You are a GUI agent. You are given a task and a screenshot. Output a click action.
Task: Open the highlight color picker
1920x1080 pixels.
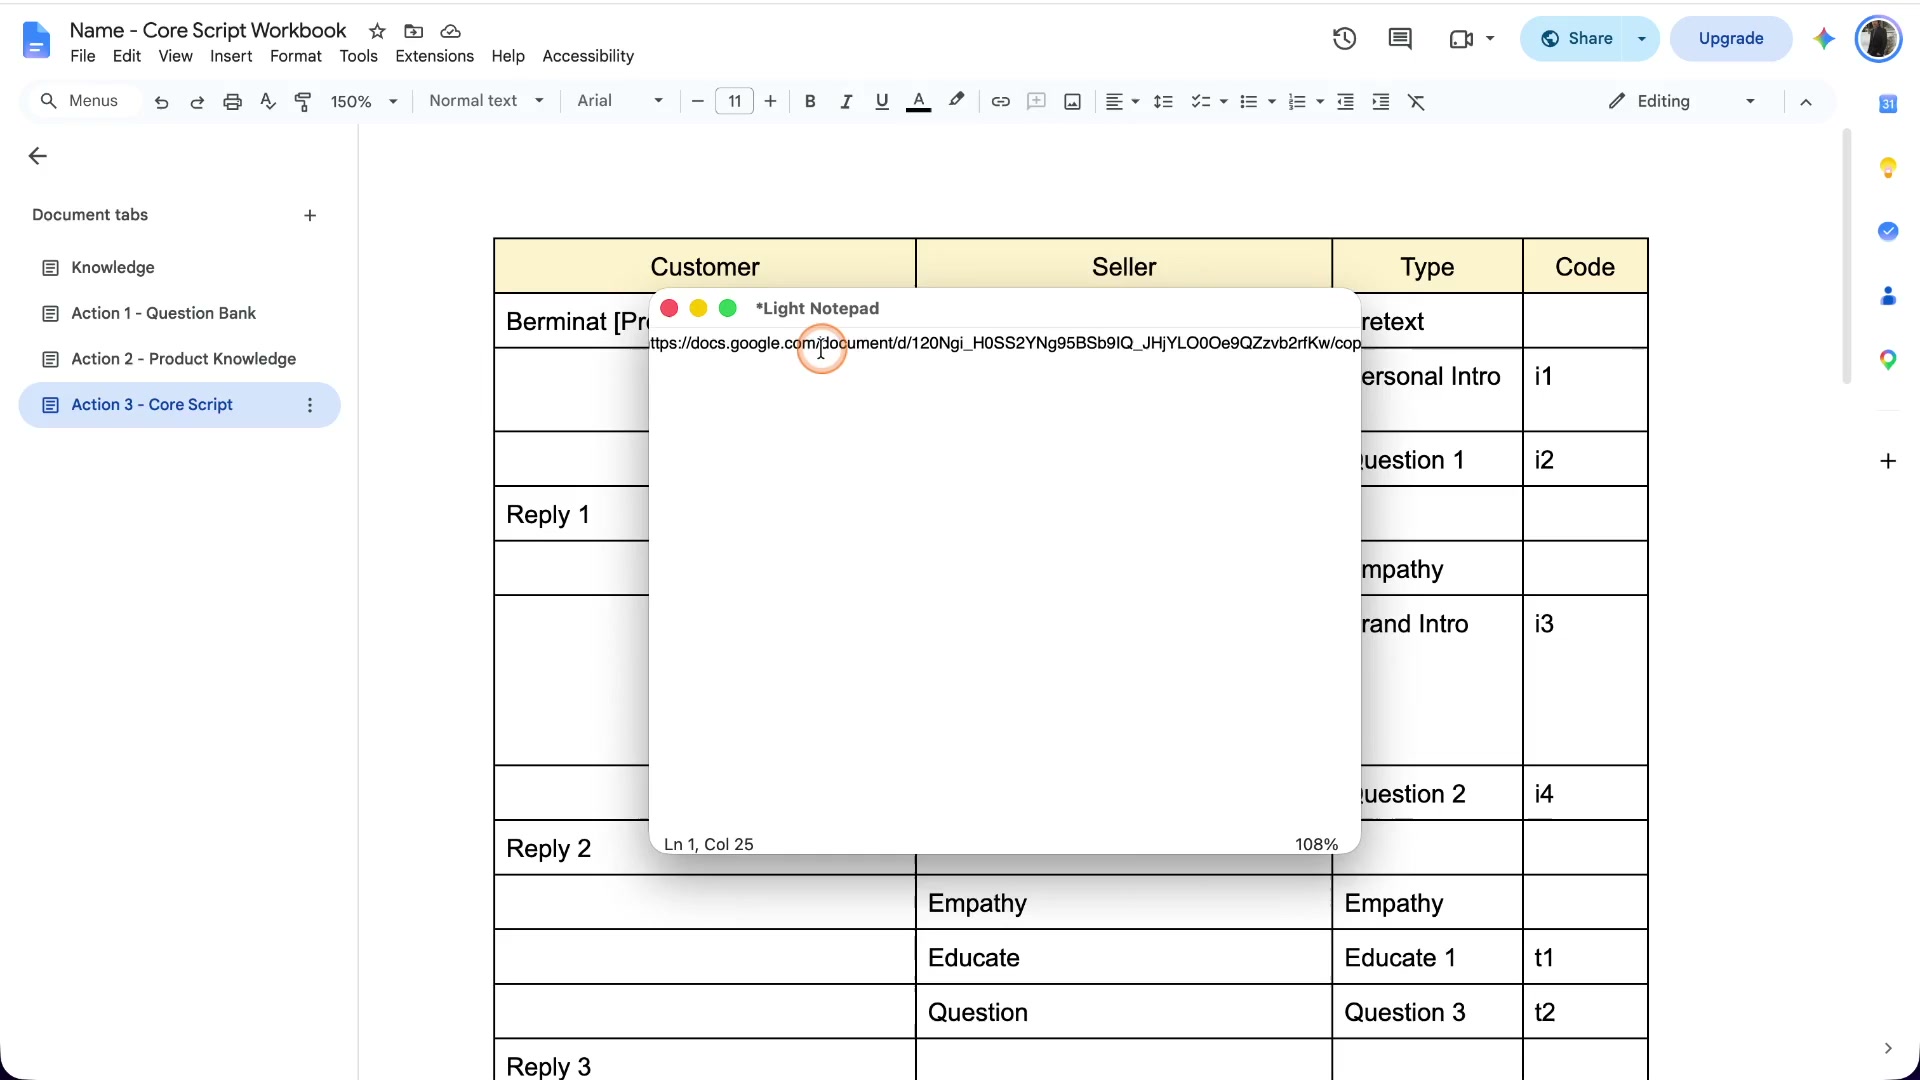click(x=956, y=101)
